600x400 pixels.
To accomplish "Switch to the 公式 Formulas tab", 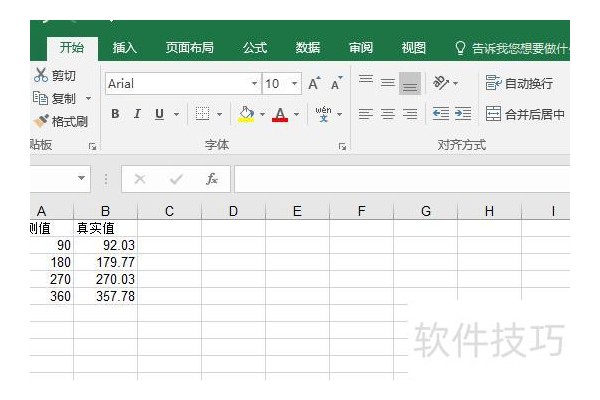I will click(x=255, y=48).
